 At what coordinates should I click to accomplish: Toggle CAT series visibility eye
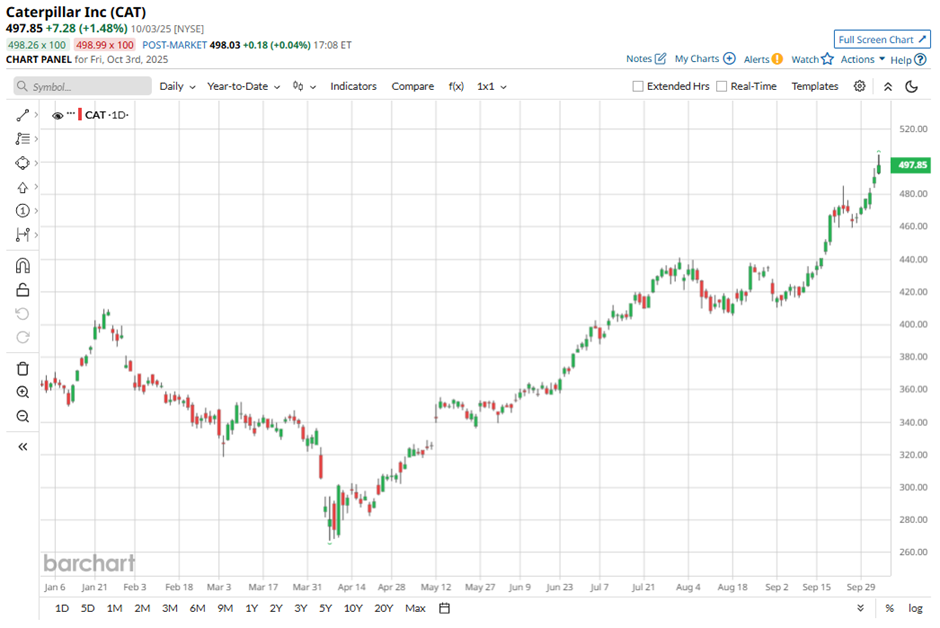(x=58, y=116)
